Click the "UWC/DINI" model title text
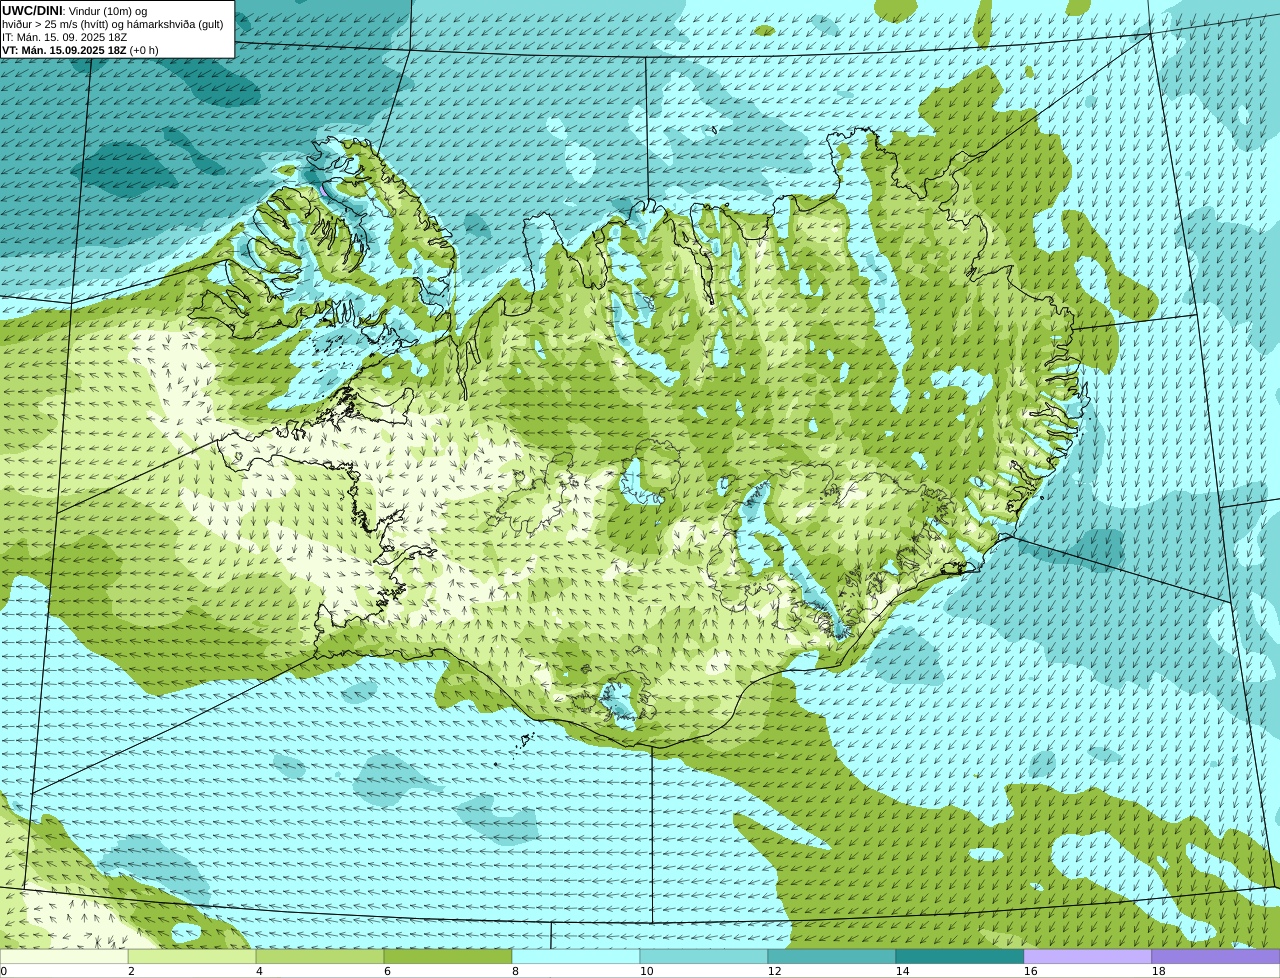1280x978 pixels. [32, 10]
